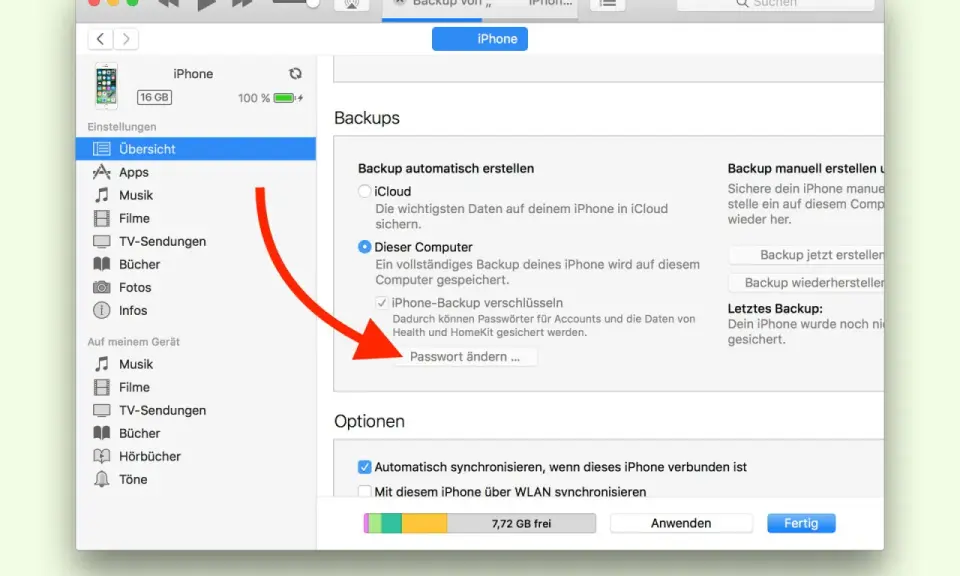The image size is (960, 576).
Task: Open TV-Sendungen under Auf meinem Gerät
Action: click(196, 410)
